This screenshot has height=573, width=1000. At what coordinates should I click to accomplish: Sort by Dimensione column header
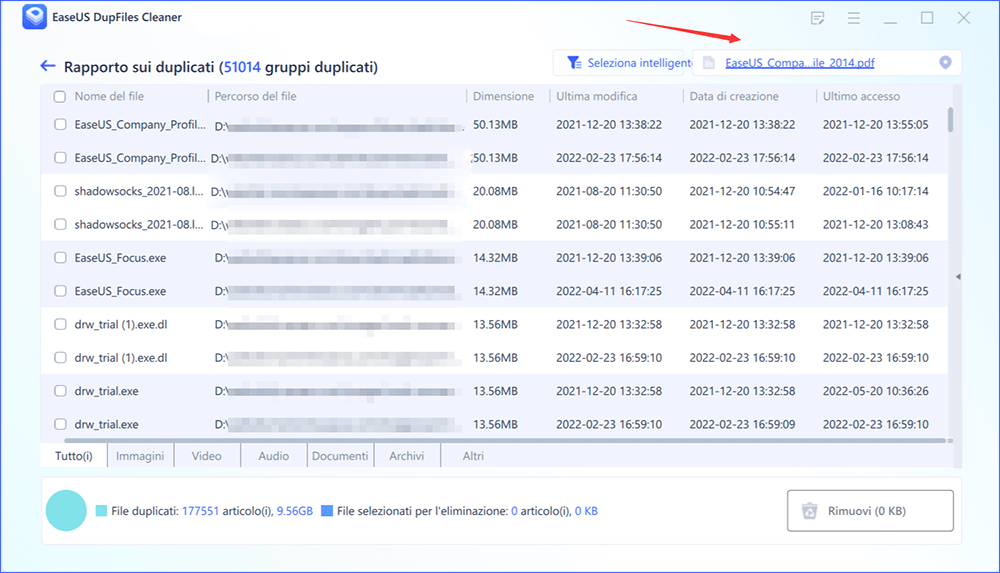(x=503, y=97)
